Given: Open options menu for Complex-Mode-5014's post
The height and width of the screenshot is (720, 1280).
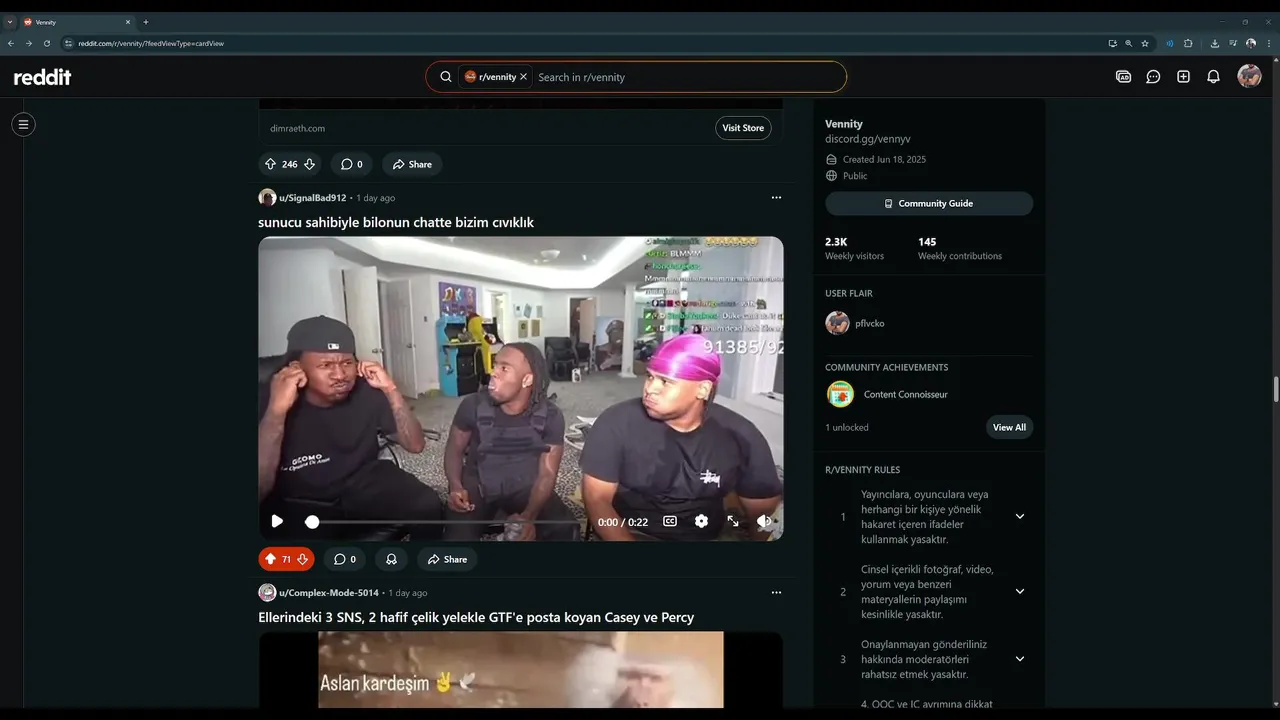Looking at the screenshot, I should 776,593.
